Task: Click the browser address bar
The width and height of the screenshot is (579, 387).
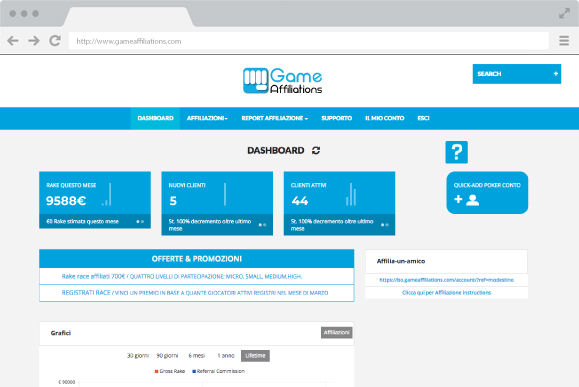Action: pos(309,41)
